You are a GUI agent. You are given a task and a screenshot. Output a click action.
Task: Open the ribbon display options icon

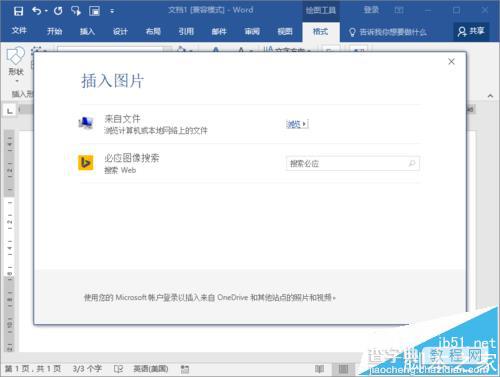pos(399,10)
